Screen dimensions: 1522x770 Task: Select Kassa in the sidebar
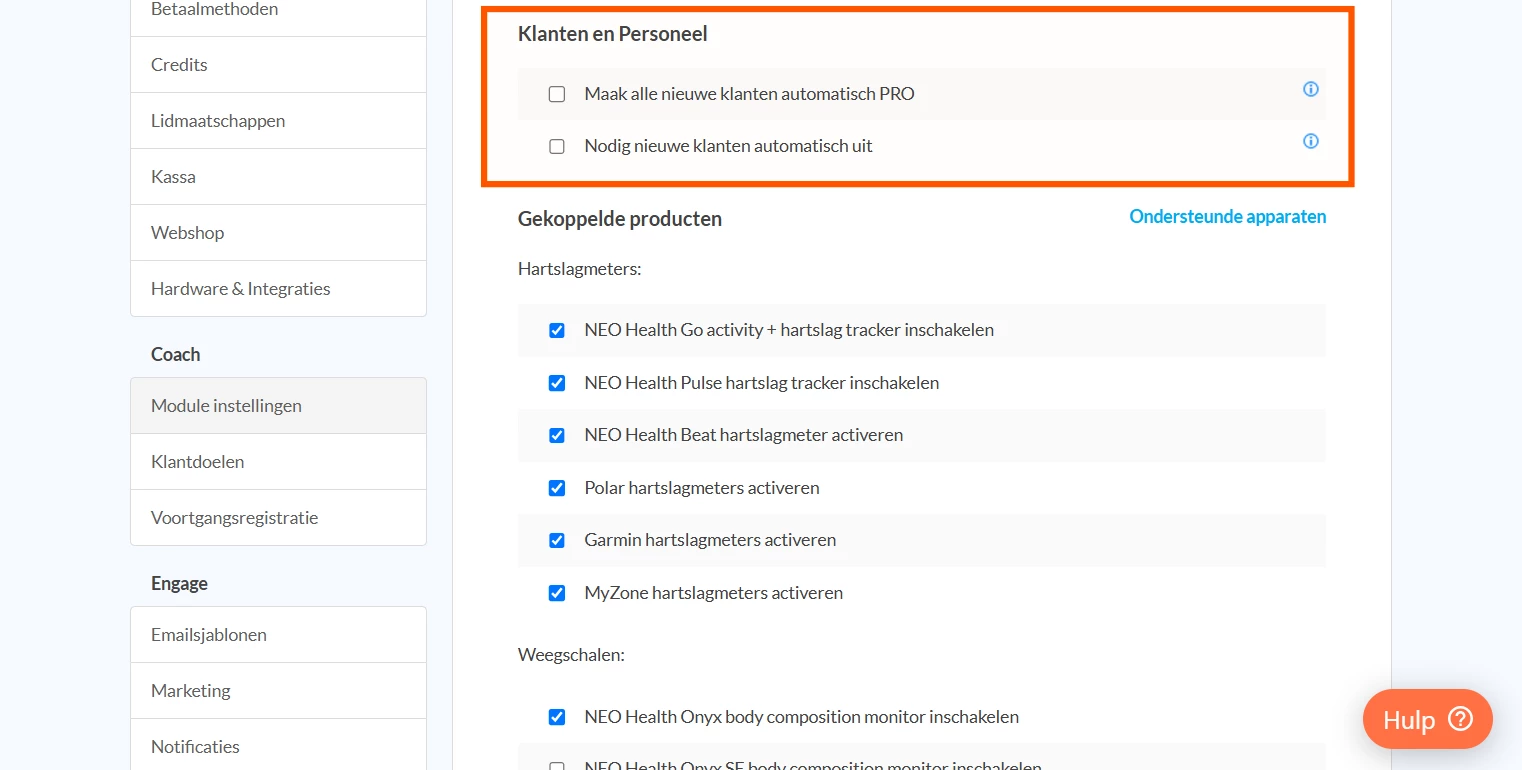173,177
